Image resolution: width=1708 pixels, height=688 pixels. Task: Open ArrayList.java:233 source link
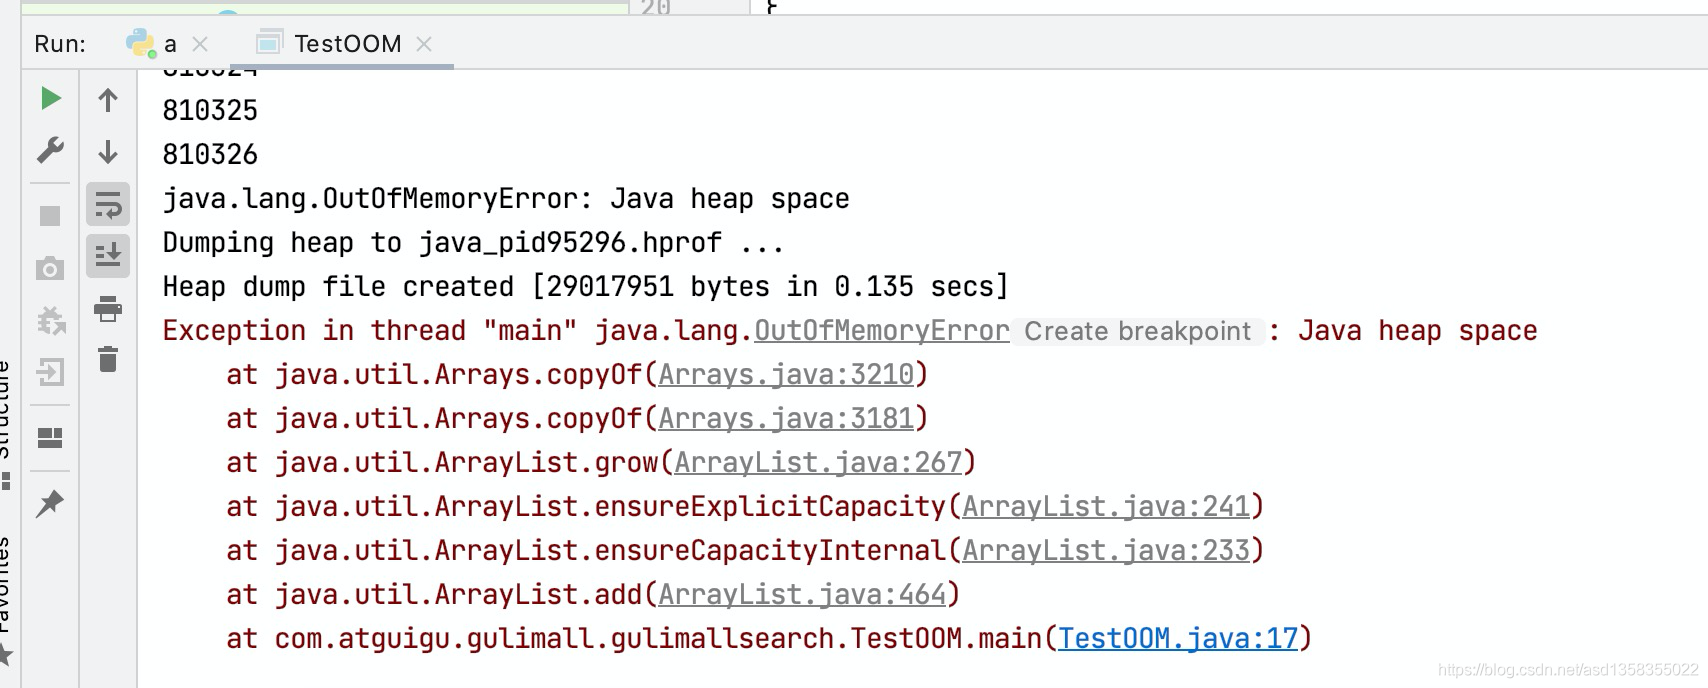pyautogui.click(x=1106, y=551)
